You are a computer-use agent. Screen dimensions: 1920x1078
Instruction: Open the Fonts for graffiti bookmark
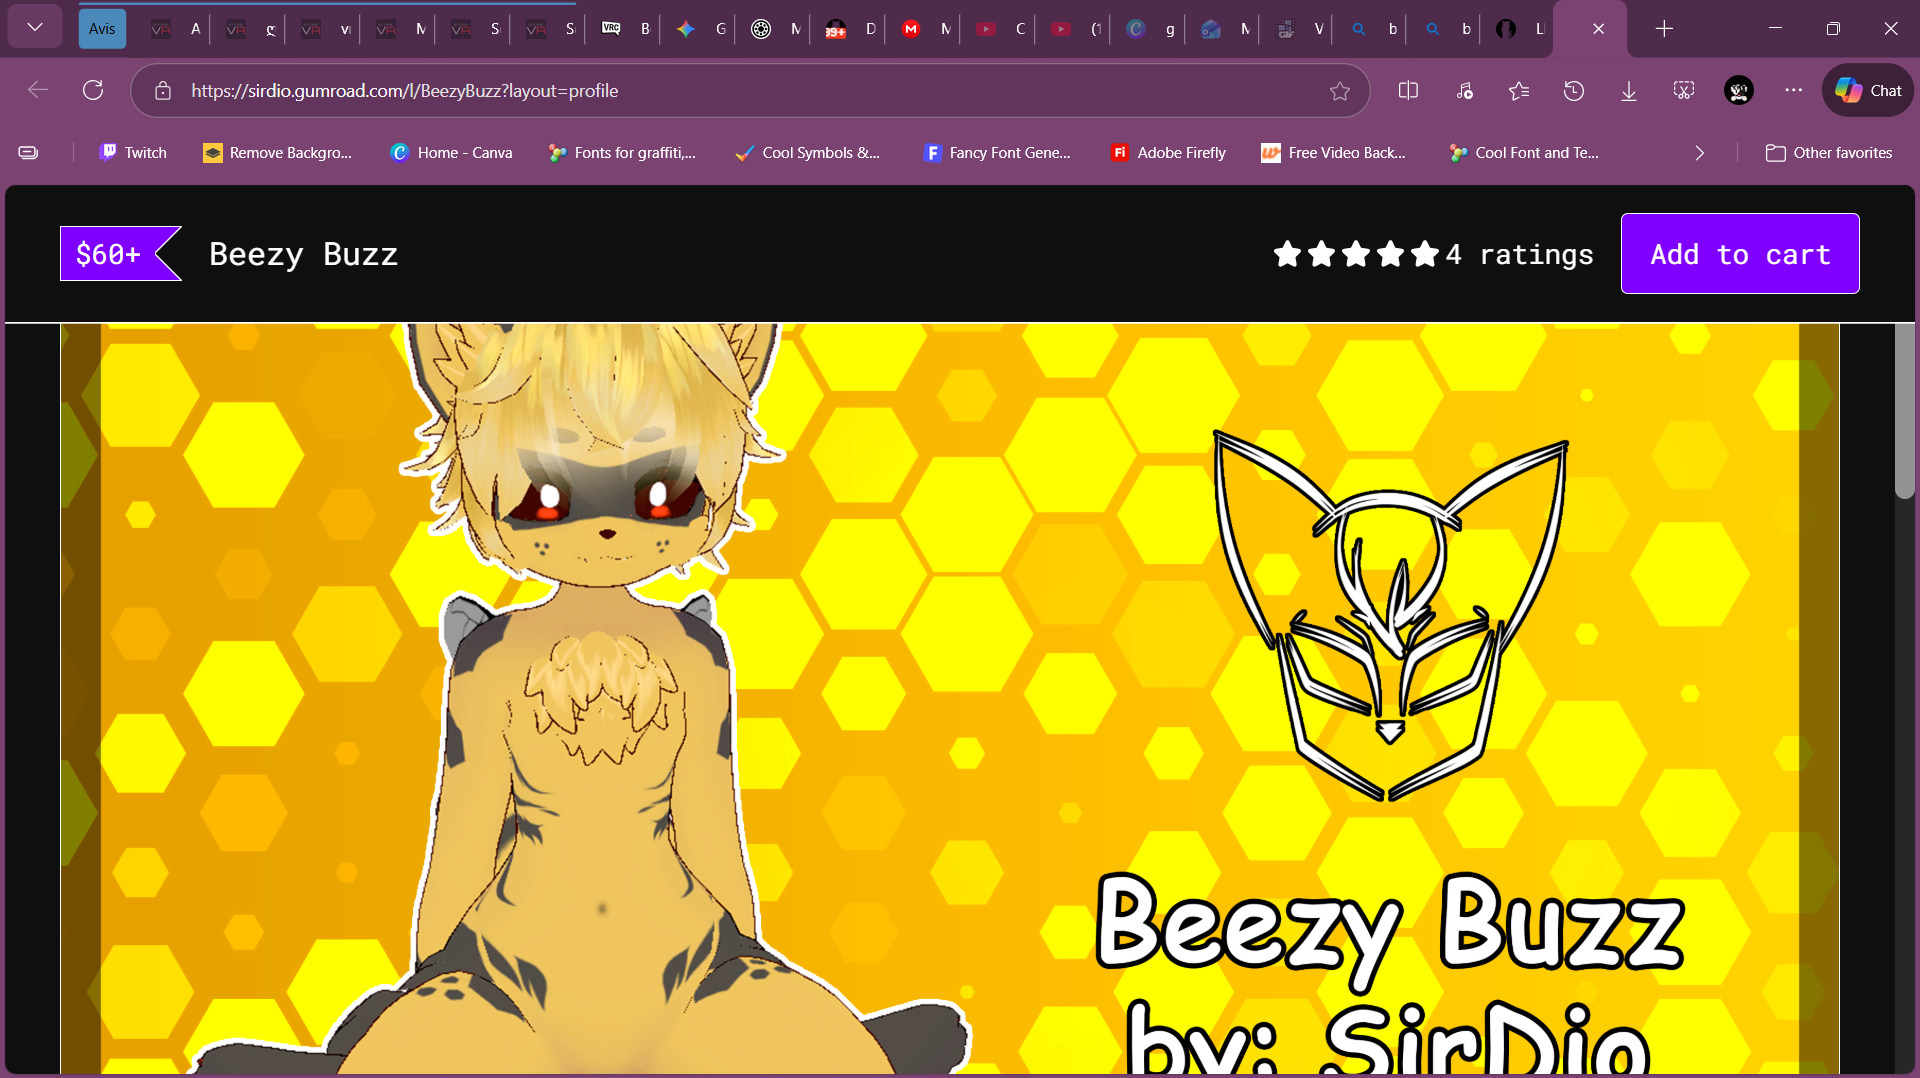pyautogui.click(x=622, y=153)
